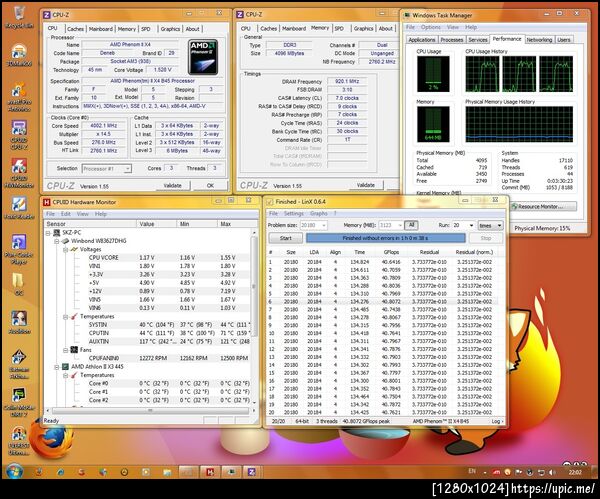Collapse the Winbond W83627DHG node

point(56,241)
